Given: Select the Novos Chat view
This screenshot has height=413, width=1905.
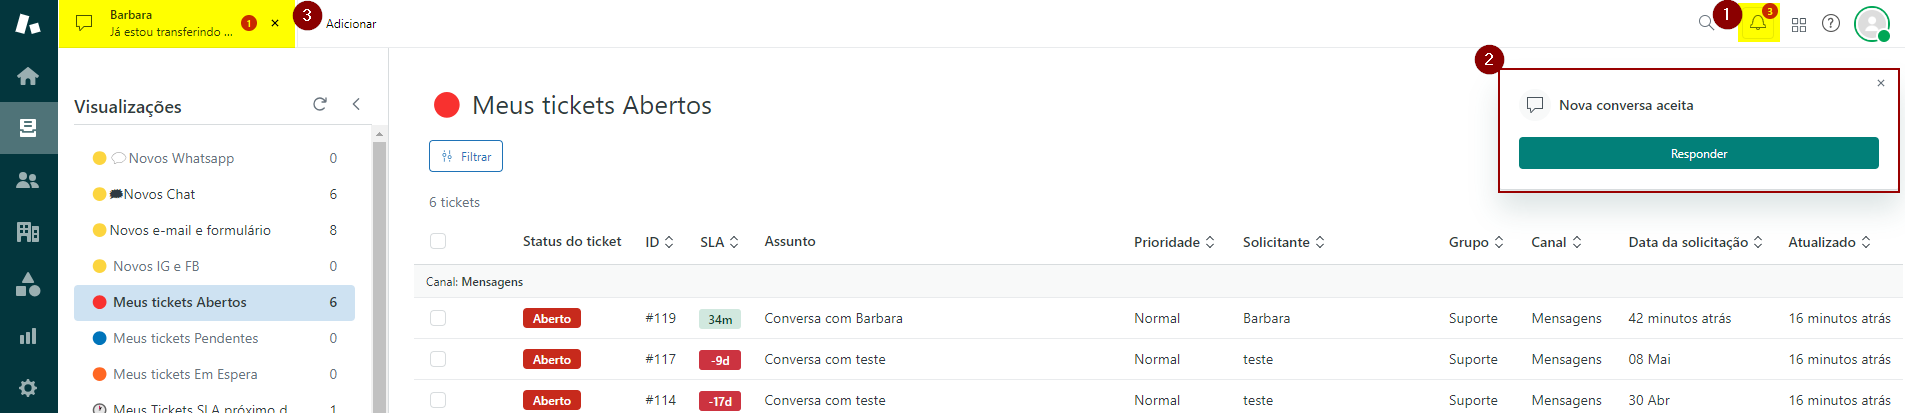Looking at the screenshot, I should tap(159, 194).
